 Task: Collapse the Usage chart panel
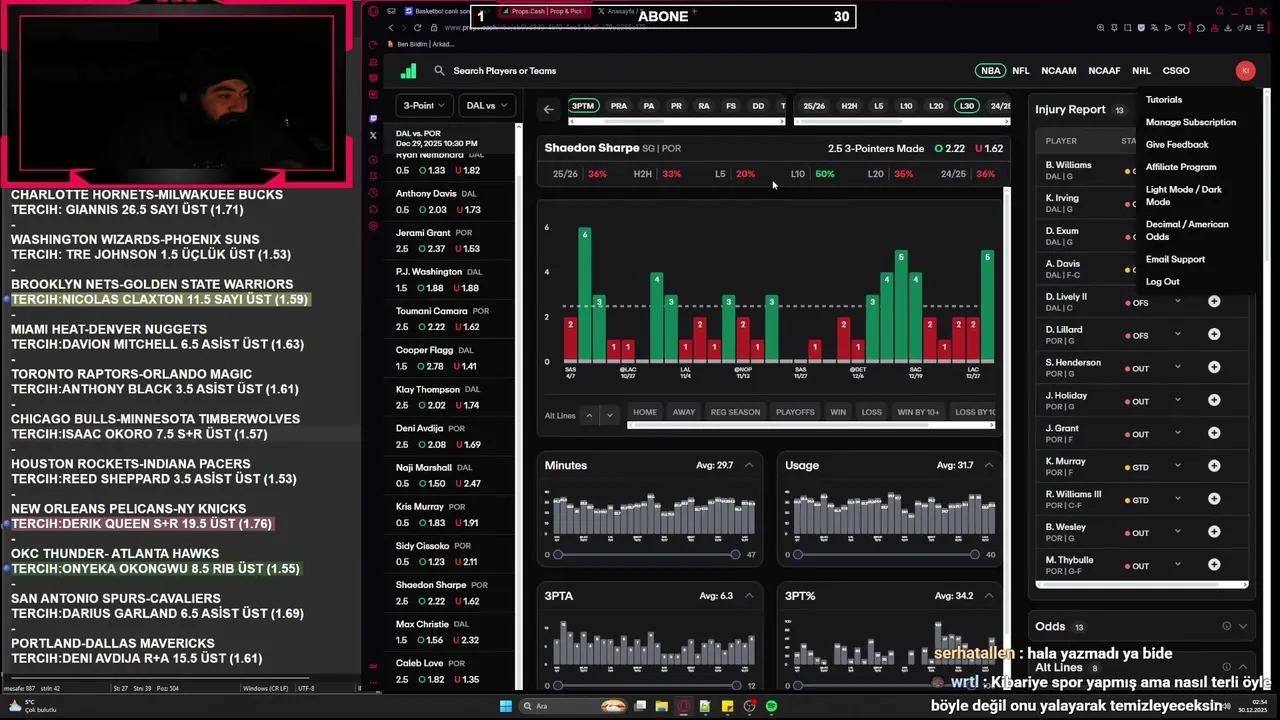tap(989, 465)
